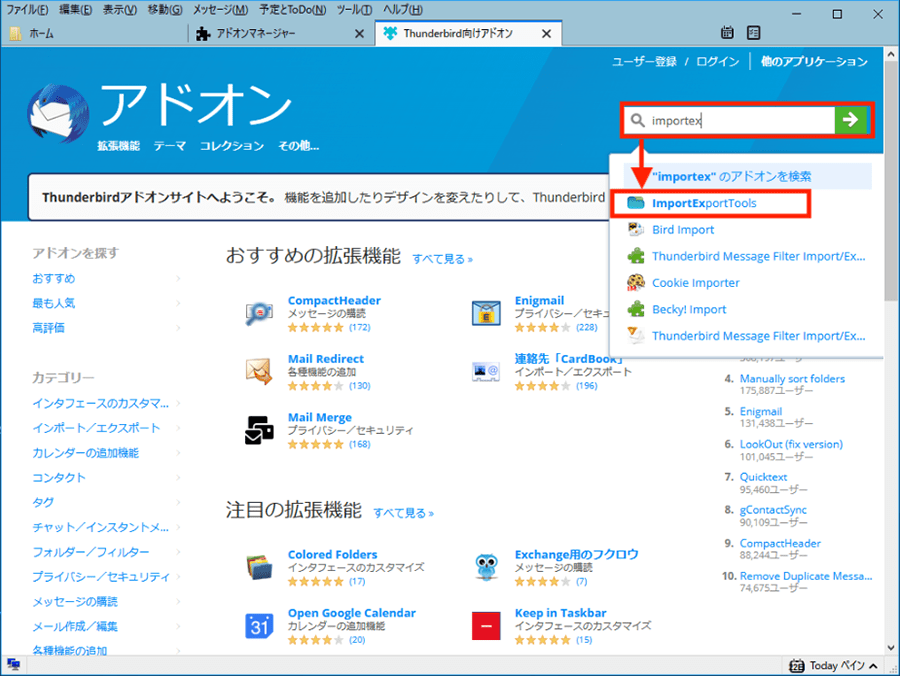Viewport: 900px width, 676px height.
Task: Click the Enigmail add-on icon
Action: (487, 313)
